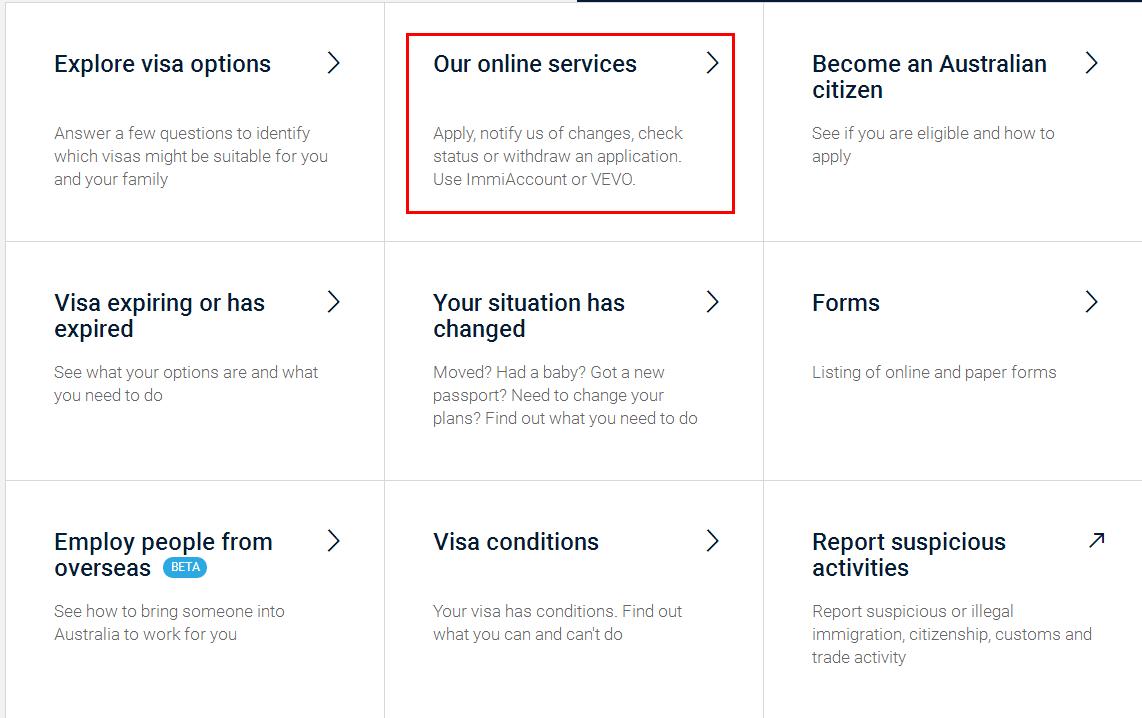The width and height of the screenshot is (1142, 718).
Task: Click the chevron next to Forms
Action: (x=1091, y=302)
